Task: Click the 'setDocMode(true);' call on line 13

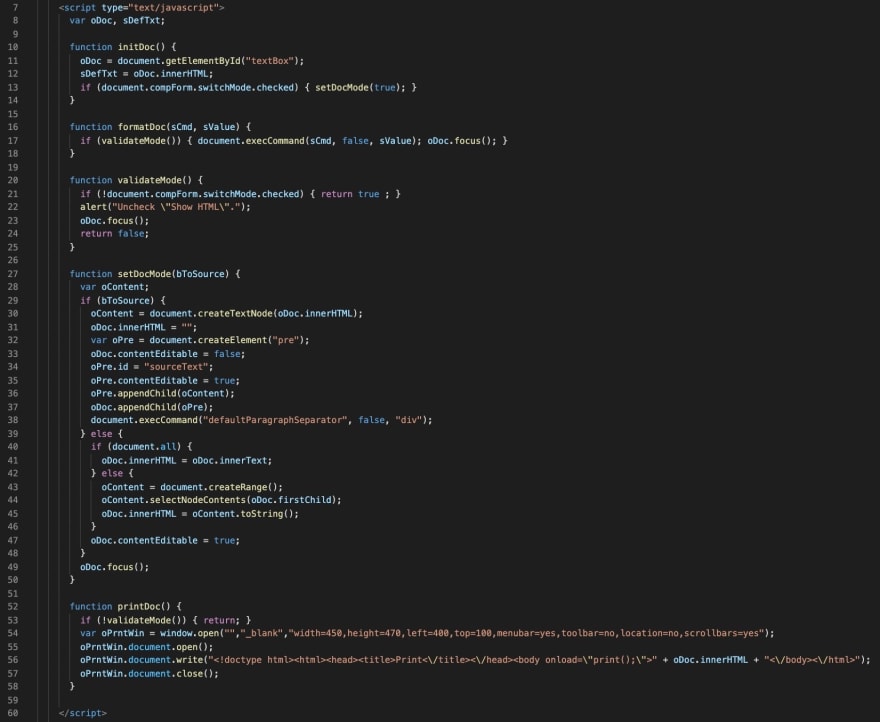Action: click(x=360, y=88)
